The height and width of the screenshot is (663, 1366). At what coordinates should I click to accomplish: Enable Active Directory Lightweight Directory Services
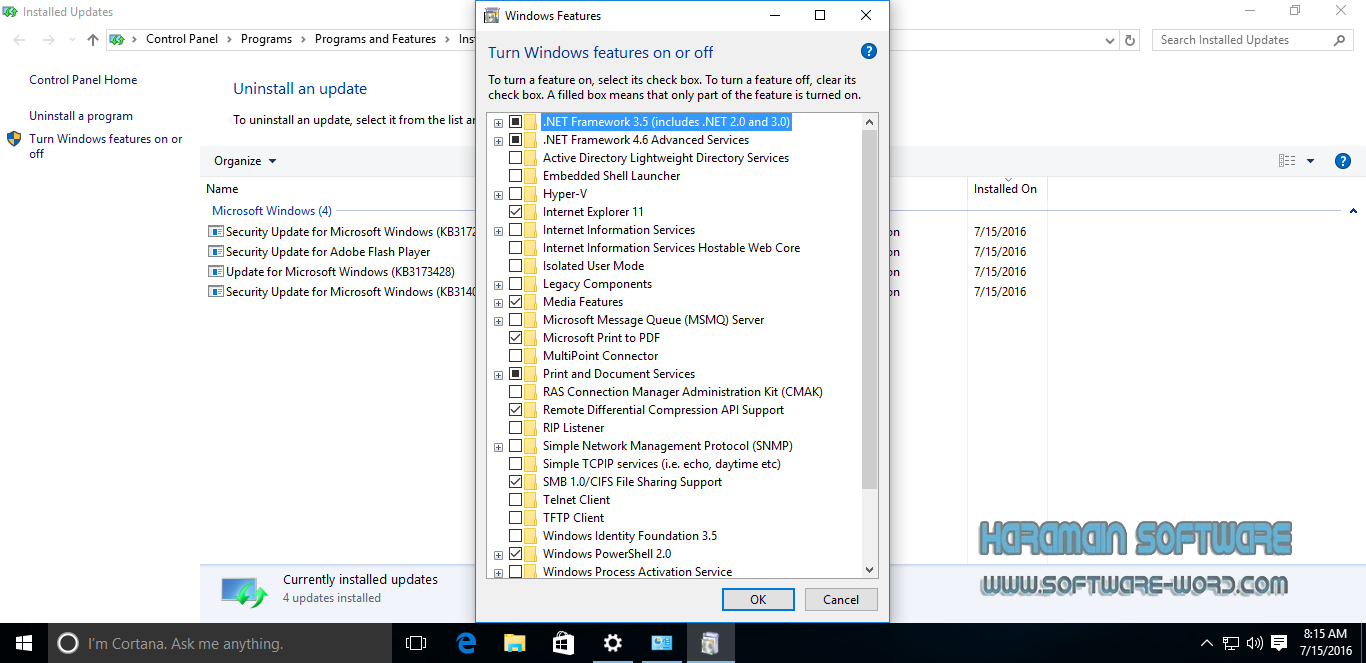516,158
